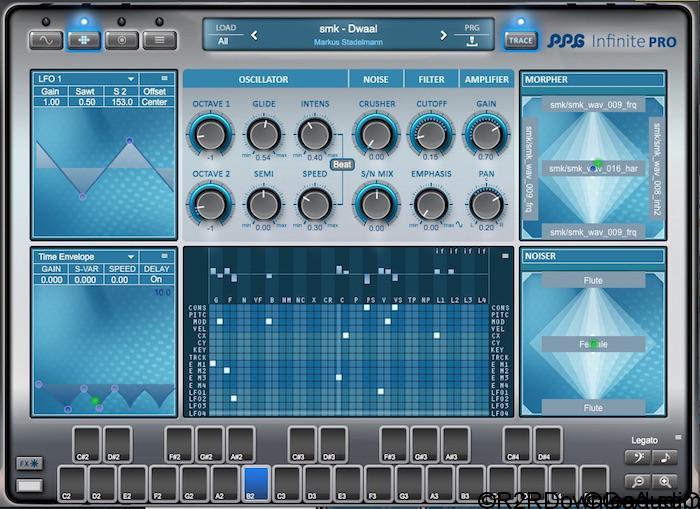Click the LFO Gain value 1.00

click(51, 102)
